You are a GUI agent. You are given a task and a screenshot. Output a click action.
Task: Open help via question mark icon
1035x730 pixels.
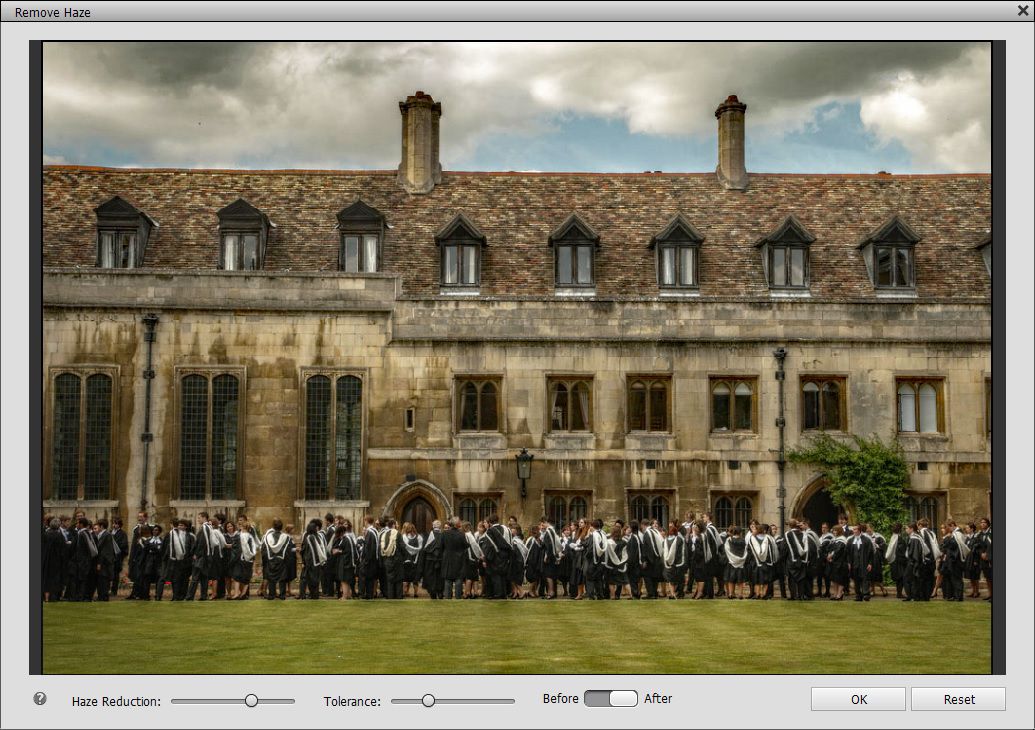pyautogui.click(x=40, y=698)
